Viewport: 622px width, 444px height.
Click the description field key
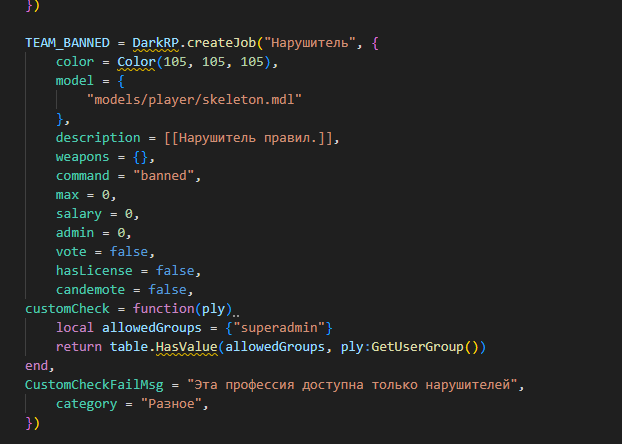(x=98, y=138)
